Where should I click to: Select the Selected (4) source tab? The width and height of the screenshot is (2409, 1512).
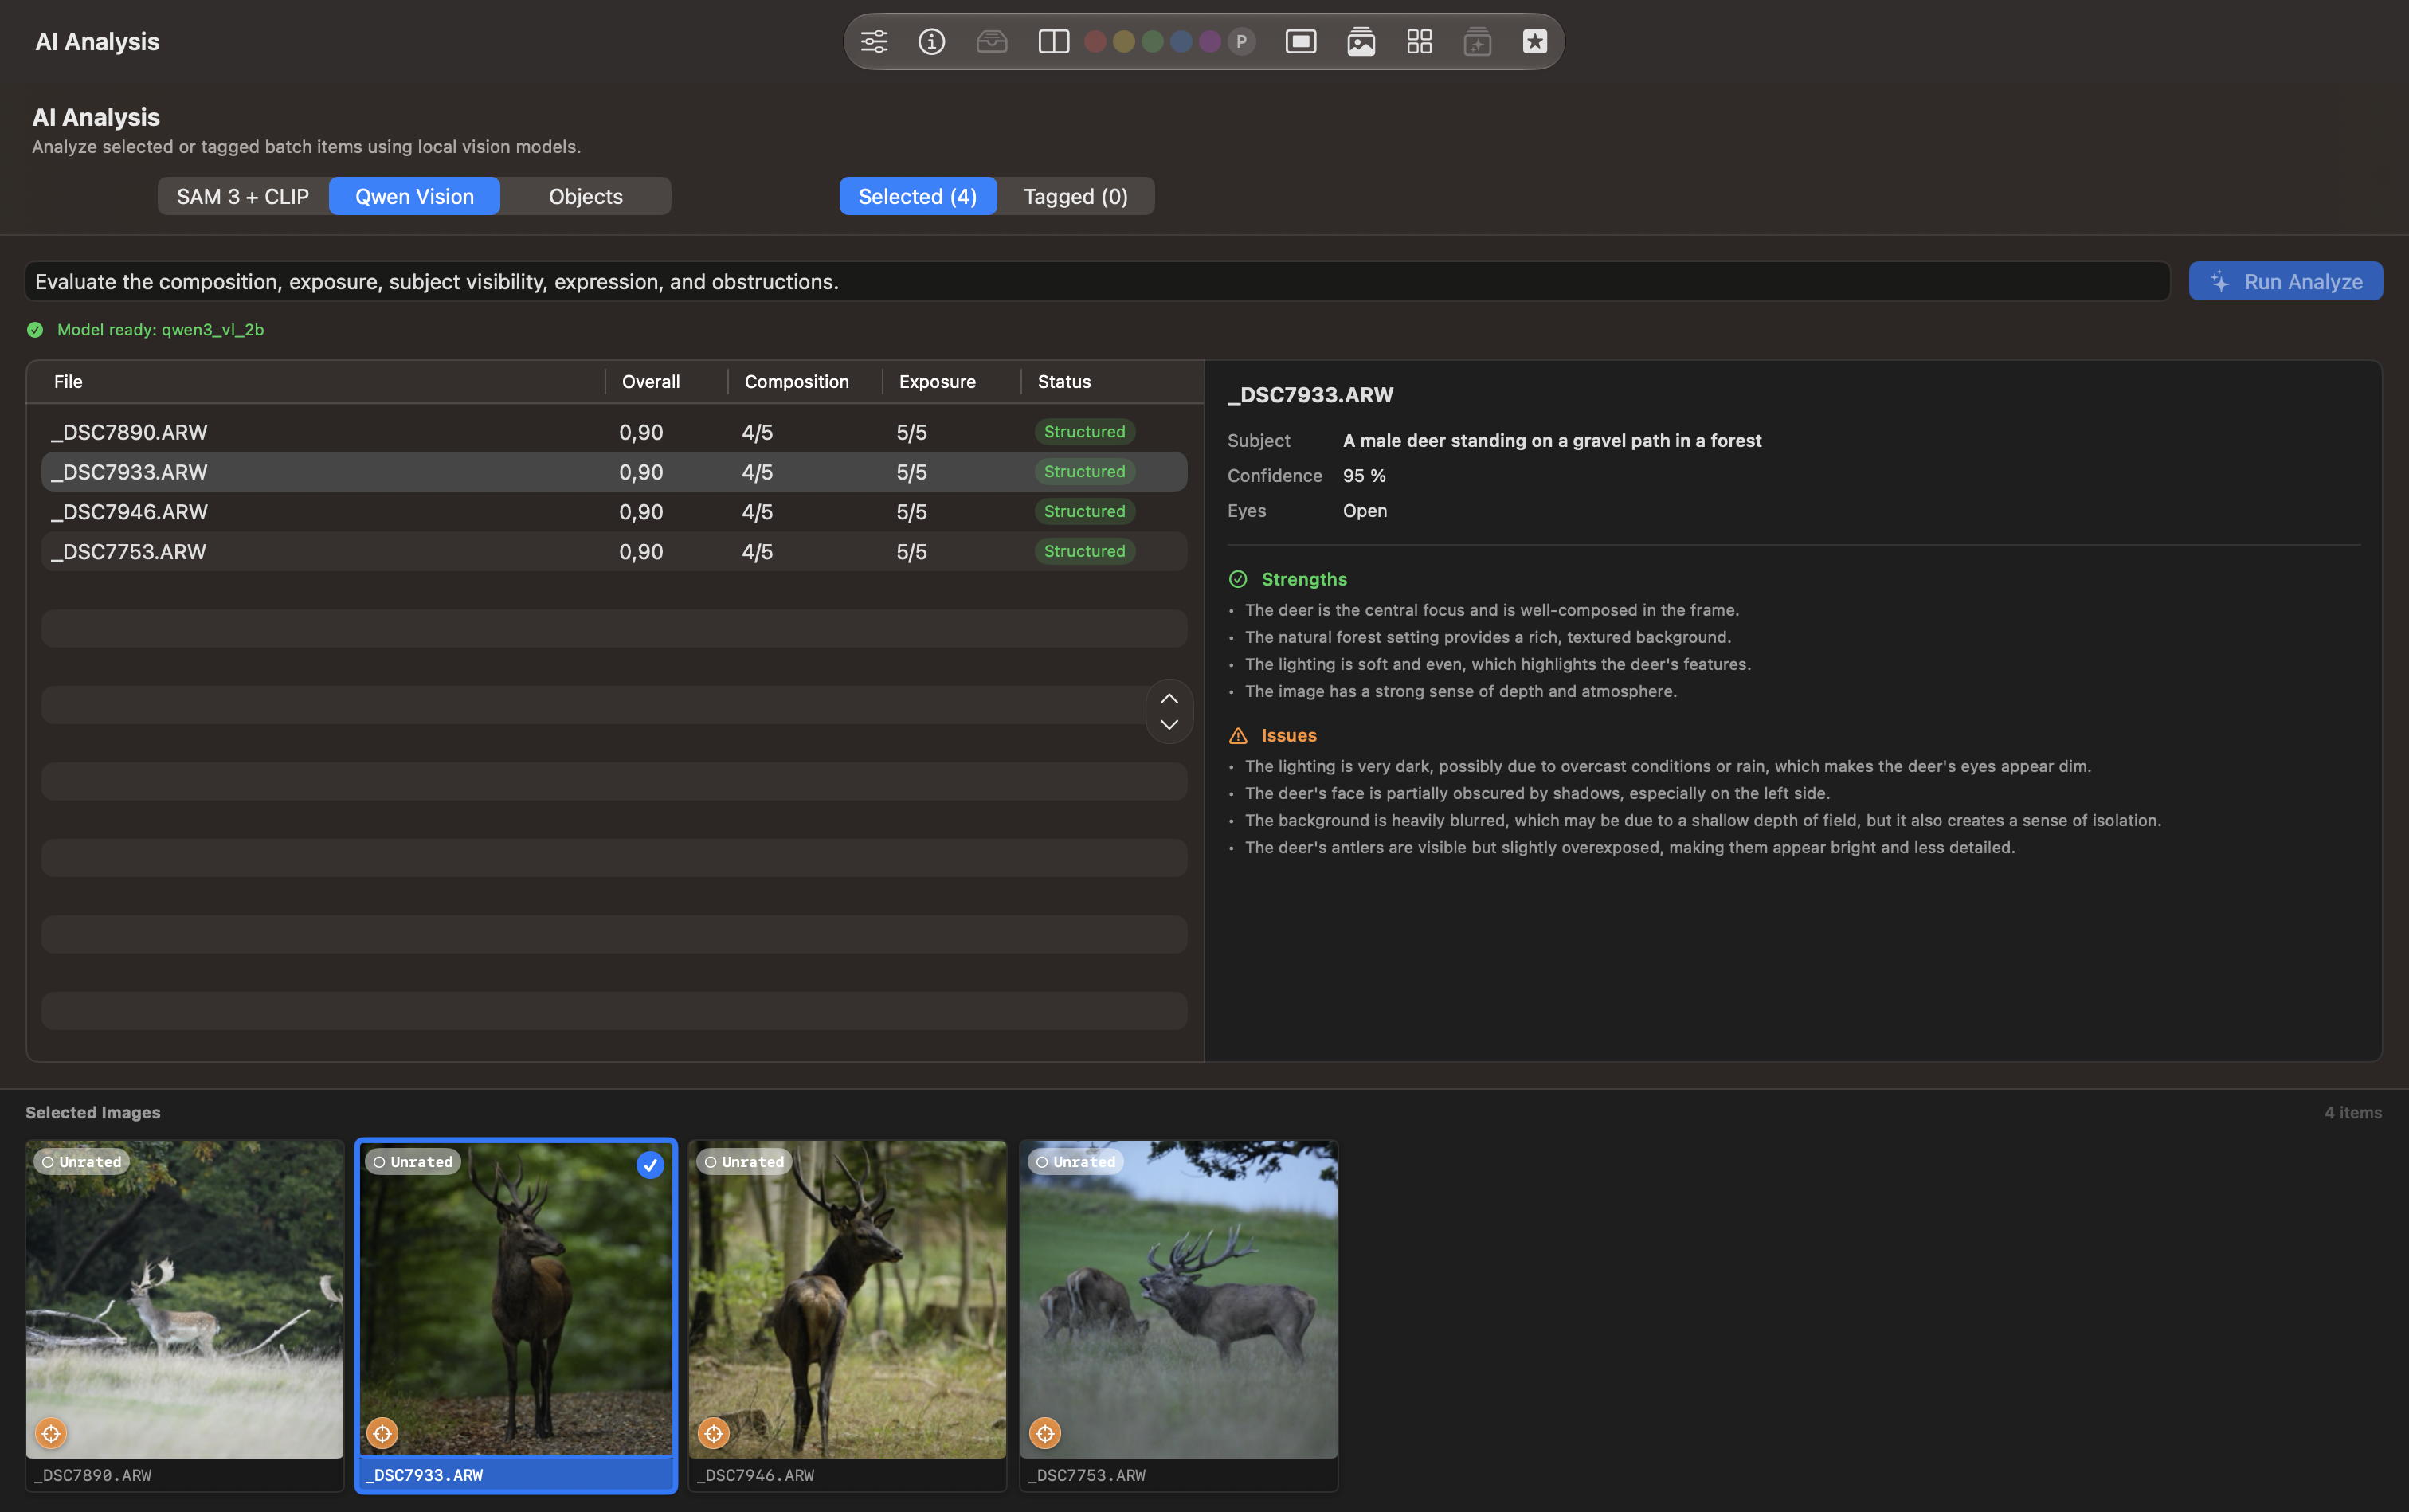[x=918, y=196]
